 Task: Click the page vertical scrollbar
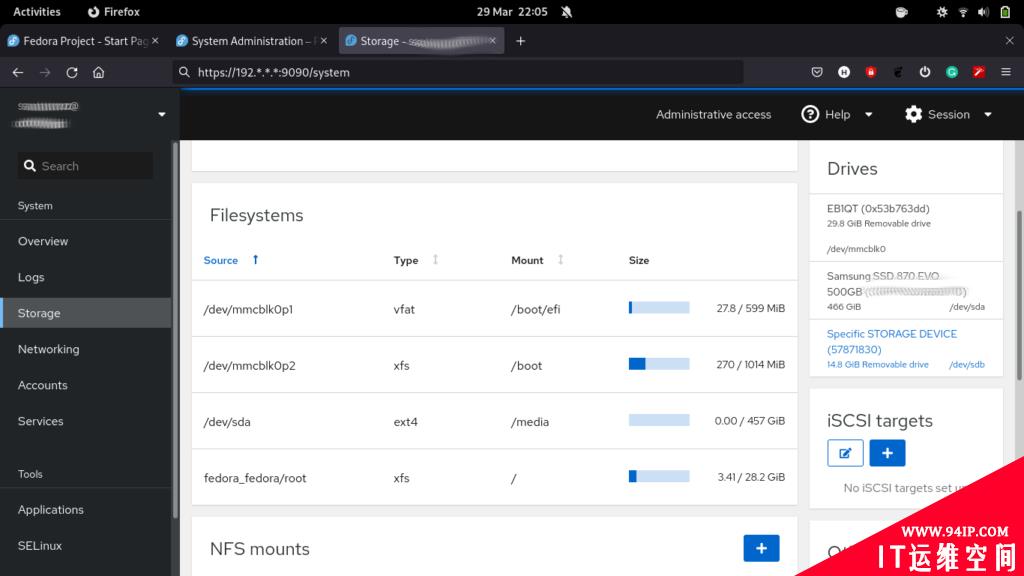[x=1019, y=295]
